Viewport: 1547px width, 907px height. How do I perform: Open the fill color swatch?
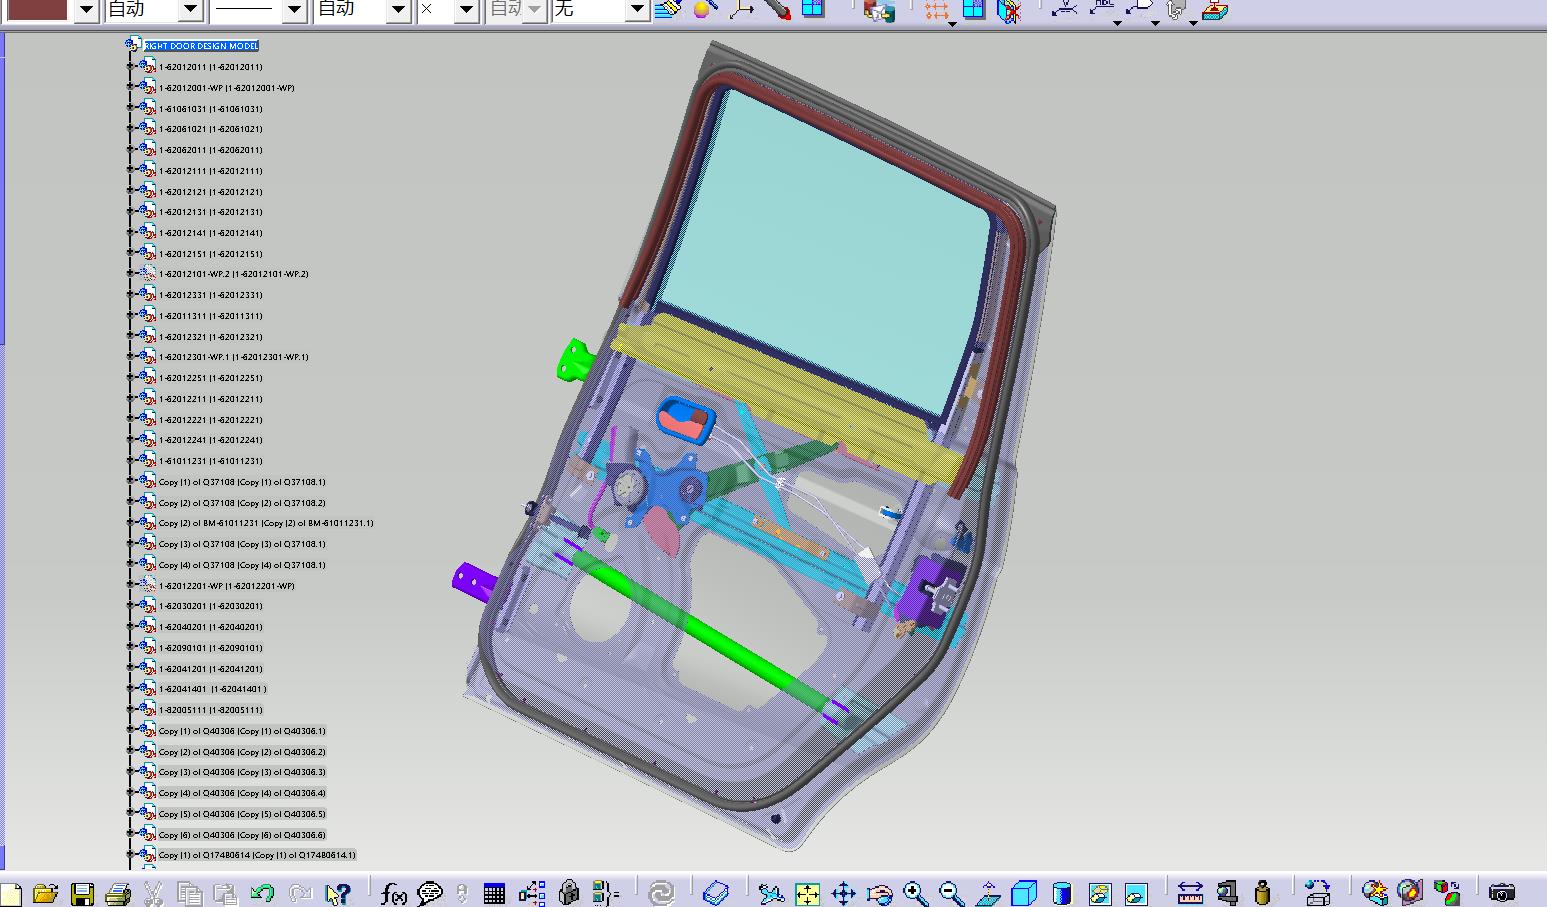[38, 10]
